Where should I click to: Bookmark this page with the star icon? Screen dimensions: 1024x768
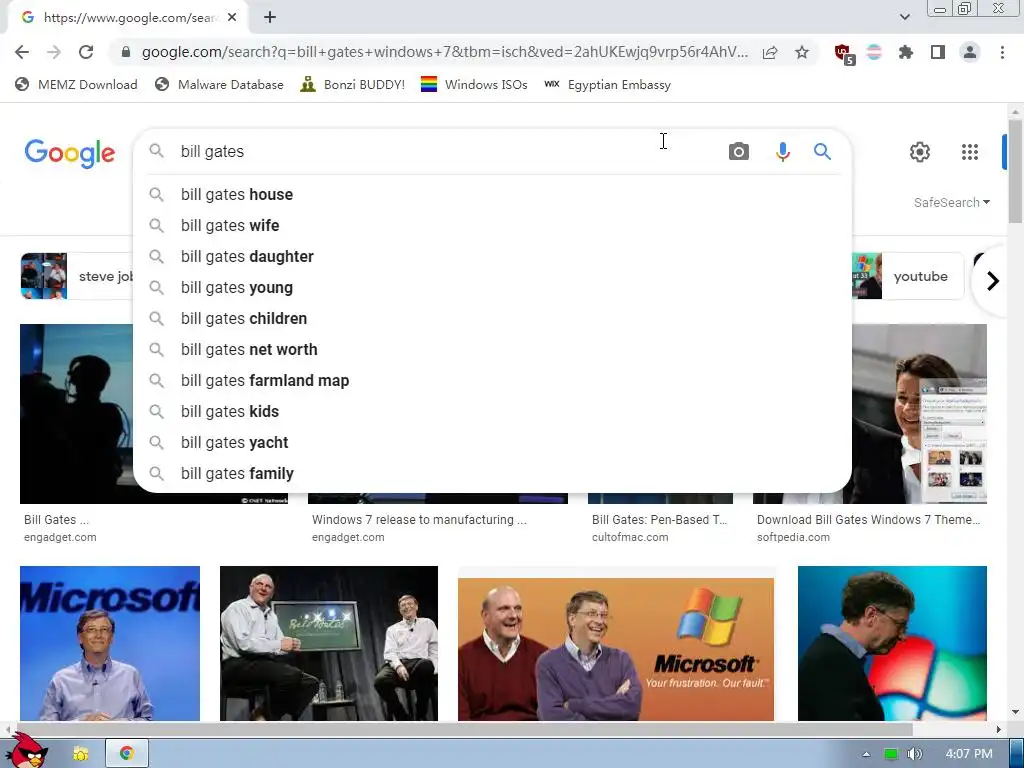tap(802, 52)
